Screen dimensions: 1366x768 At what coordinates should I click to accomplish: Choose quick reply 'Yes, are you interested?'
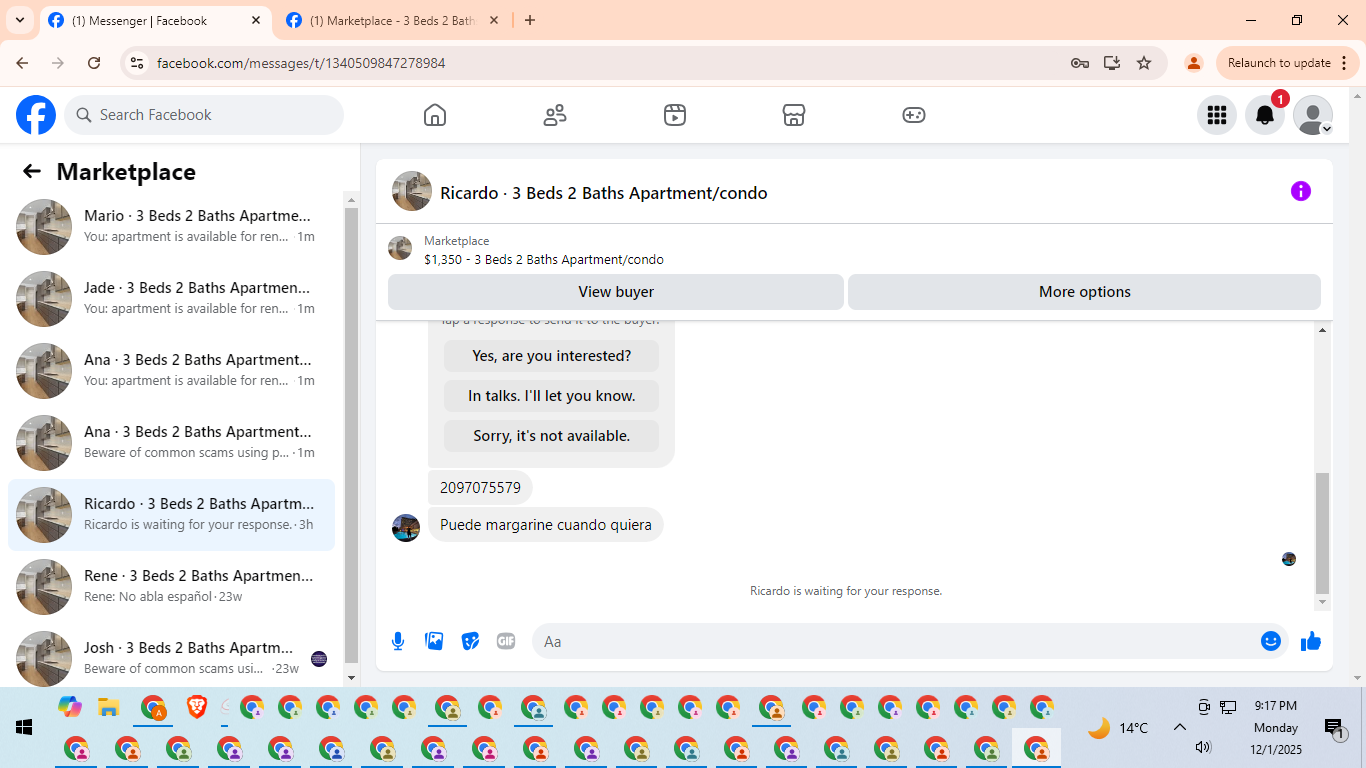click(x=552, y=356)
